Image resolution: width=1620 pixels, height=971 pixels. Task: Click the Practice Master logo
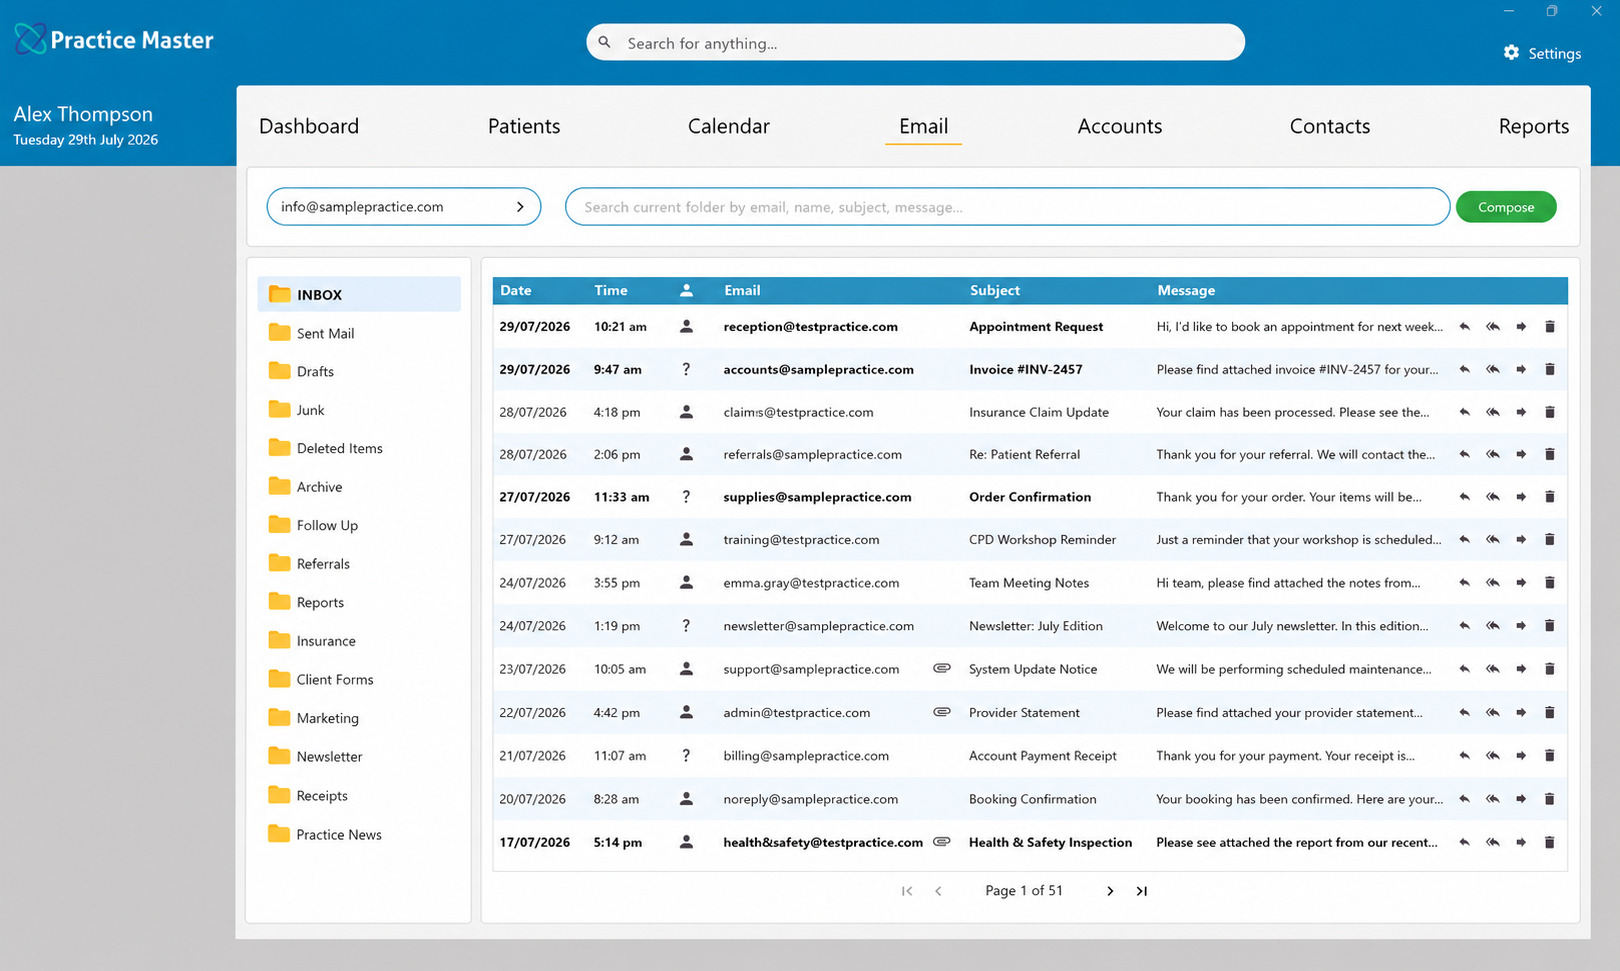coord(114,40)
